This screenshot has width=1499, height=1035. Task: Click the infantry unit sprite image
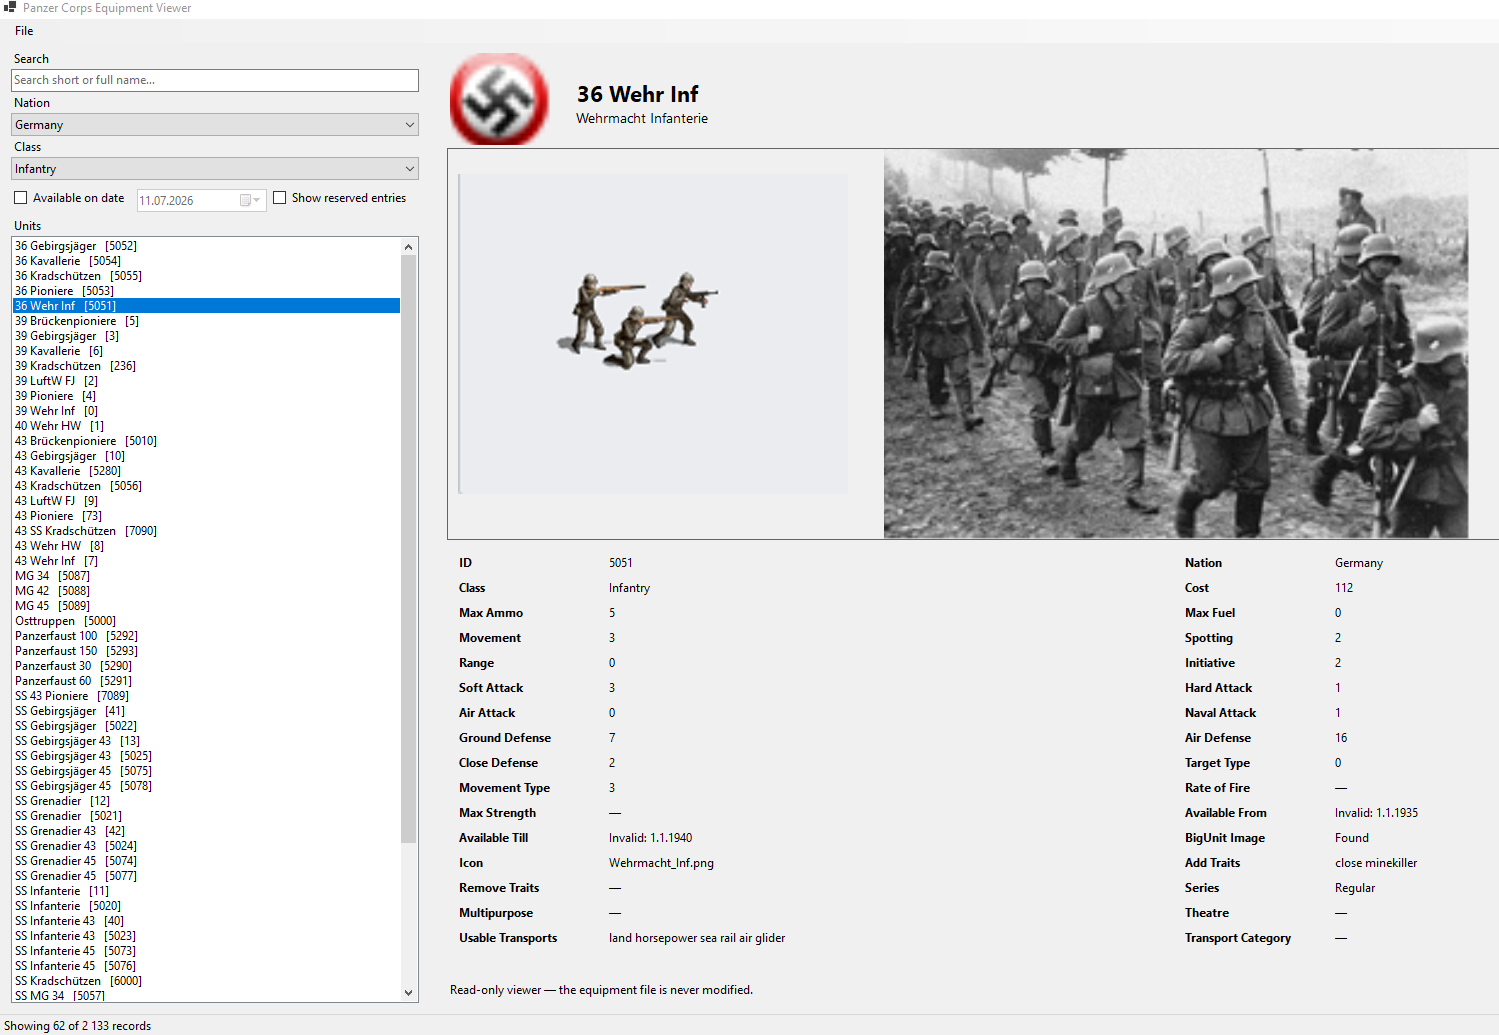[x=636, y=320]
